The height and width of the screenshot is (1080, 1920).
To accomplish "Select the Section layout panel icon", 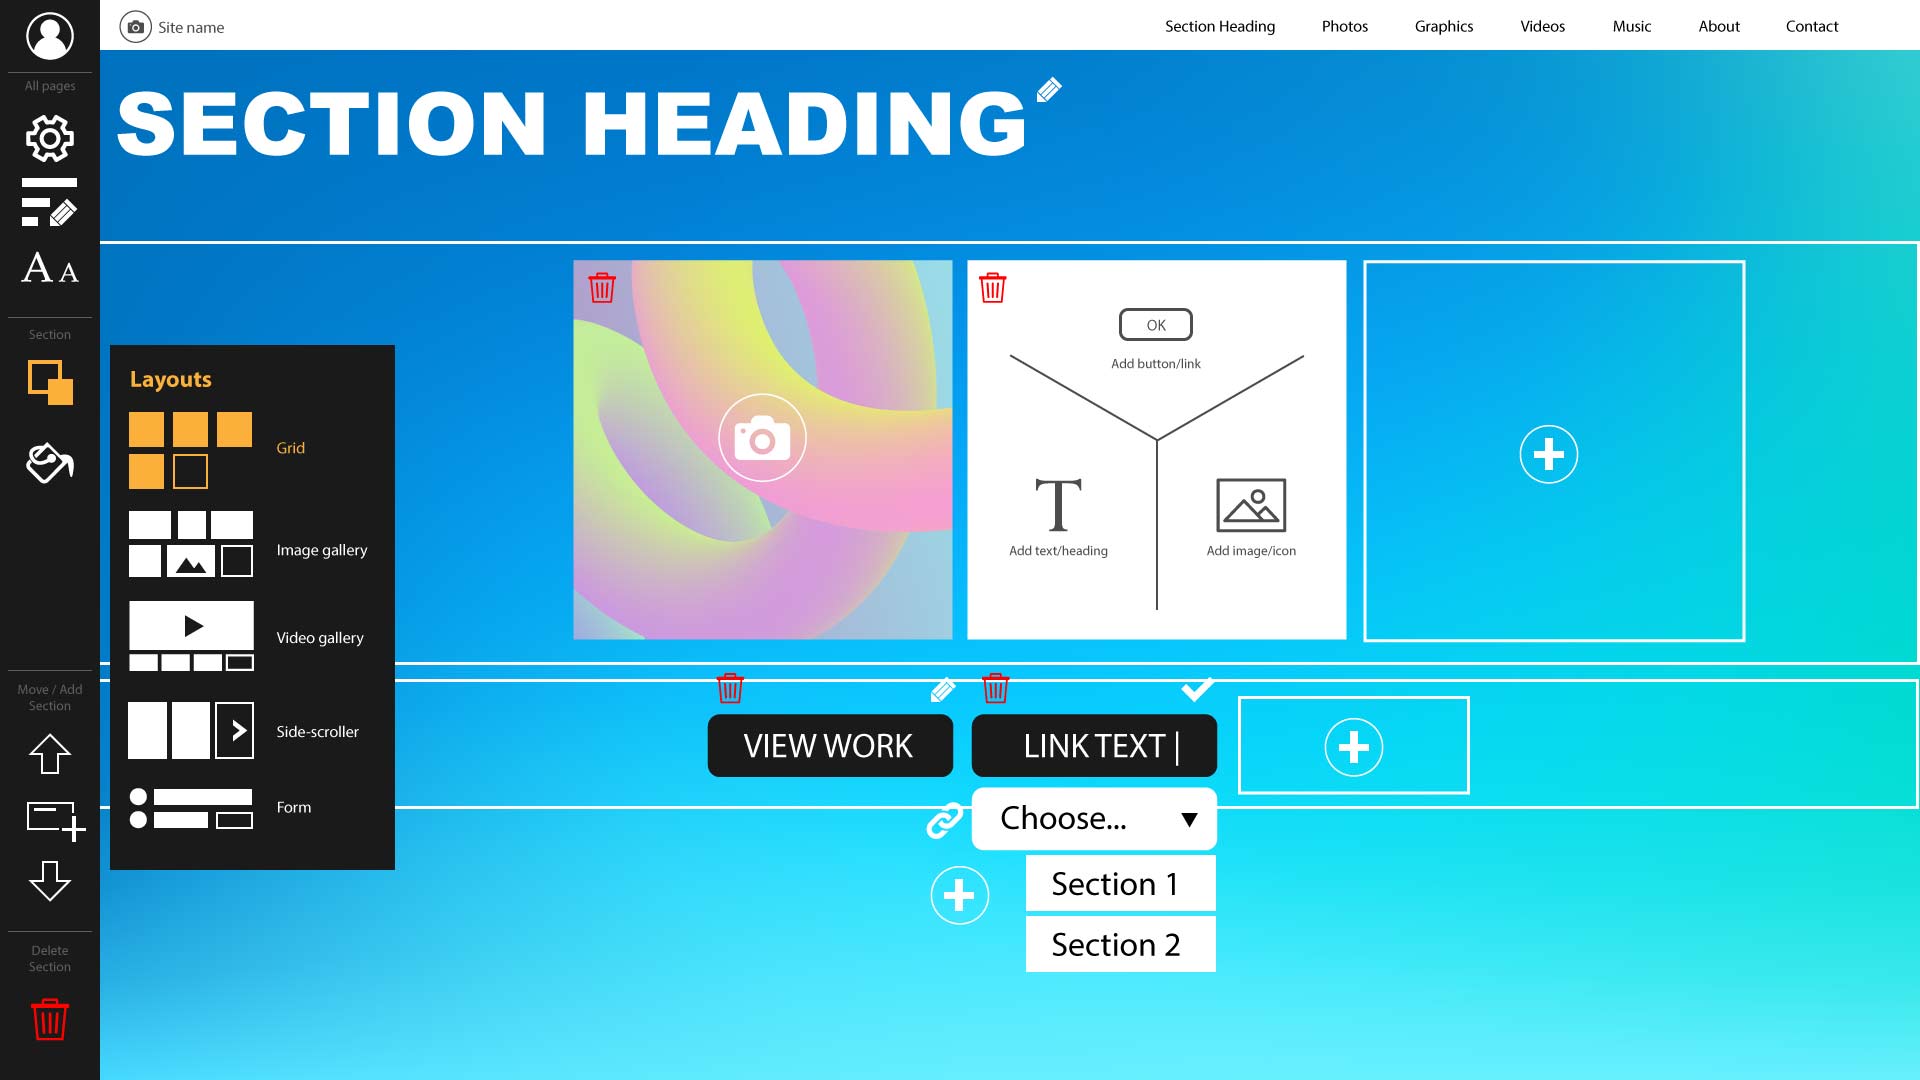I will pos(49,384).
